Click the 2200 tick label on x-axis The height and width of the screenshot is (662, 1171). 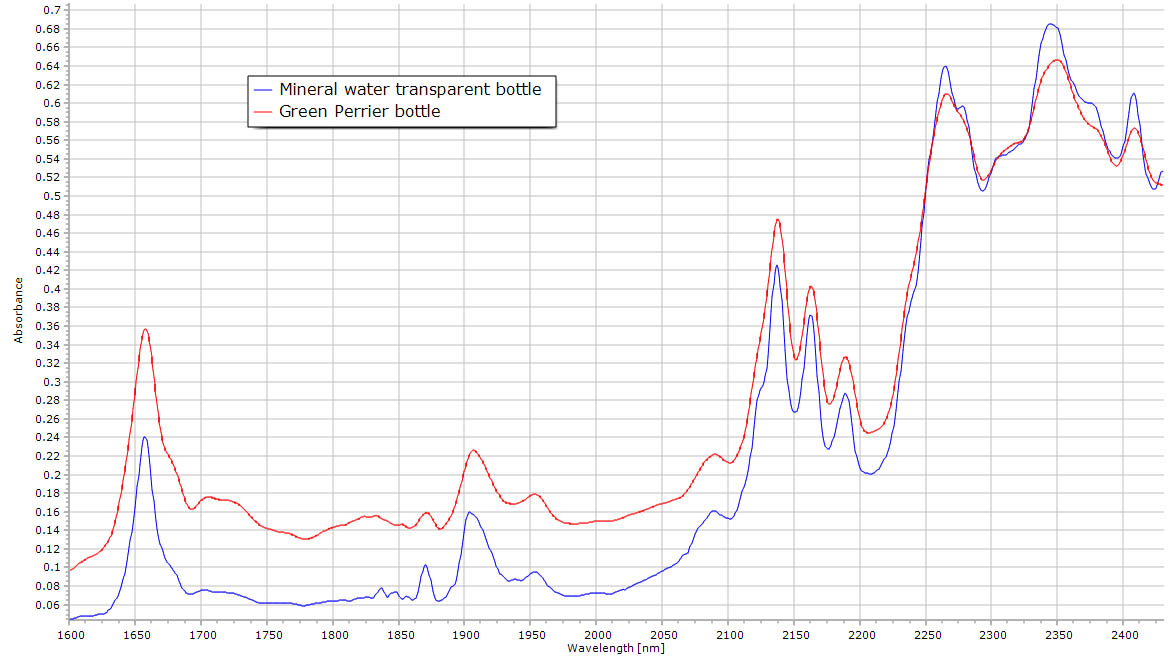pyautogui.click(x=861, y=634)
